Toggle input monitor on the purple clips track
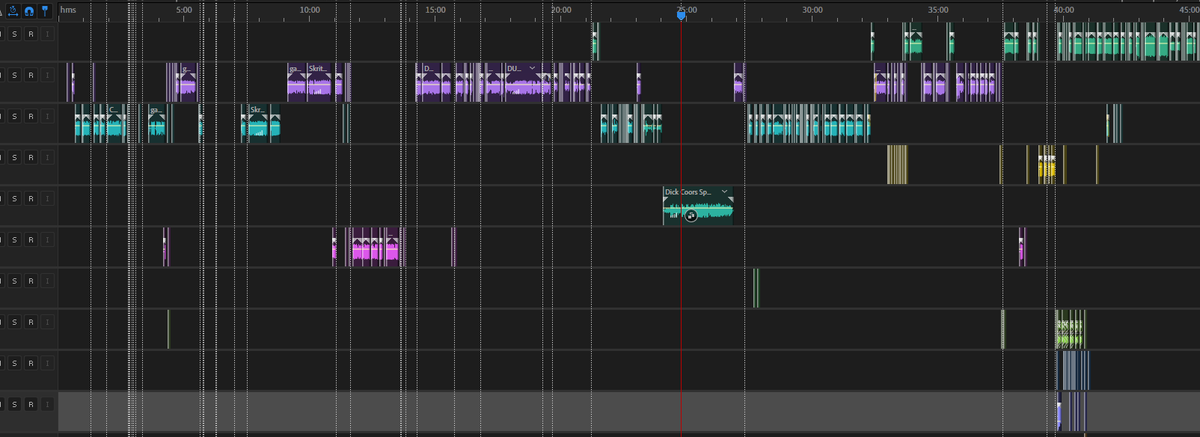This screenshot has width=1200, height=437. click(x=47, y=75)
